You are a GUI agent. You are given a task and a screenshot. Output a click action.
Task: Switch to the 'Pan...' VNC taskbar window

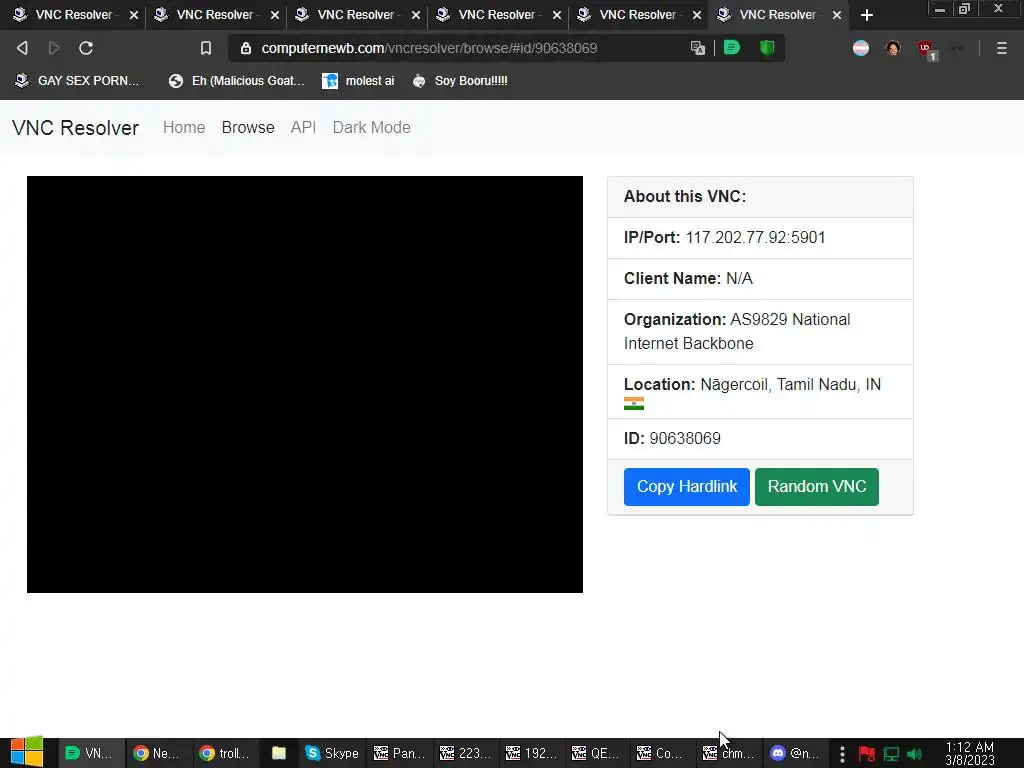pos(399,753)
